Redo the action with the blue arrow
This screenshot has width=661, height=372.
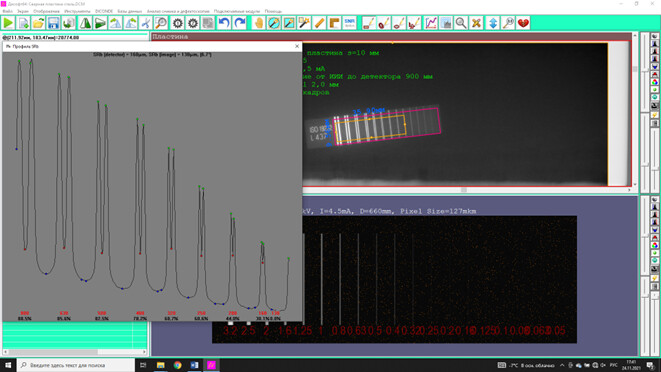239,23
